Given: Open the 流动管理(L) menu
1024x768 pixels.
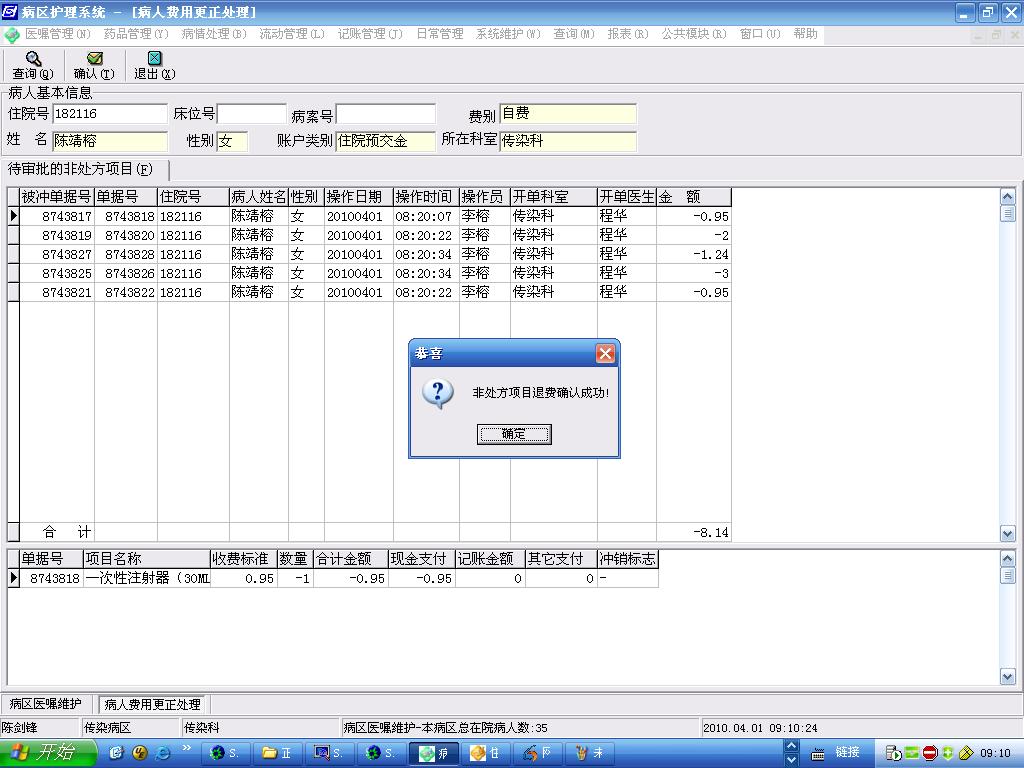Looking at the screenshot, I should [292, 33].
